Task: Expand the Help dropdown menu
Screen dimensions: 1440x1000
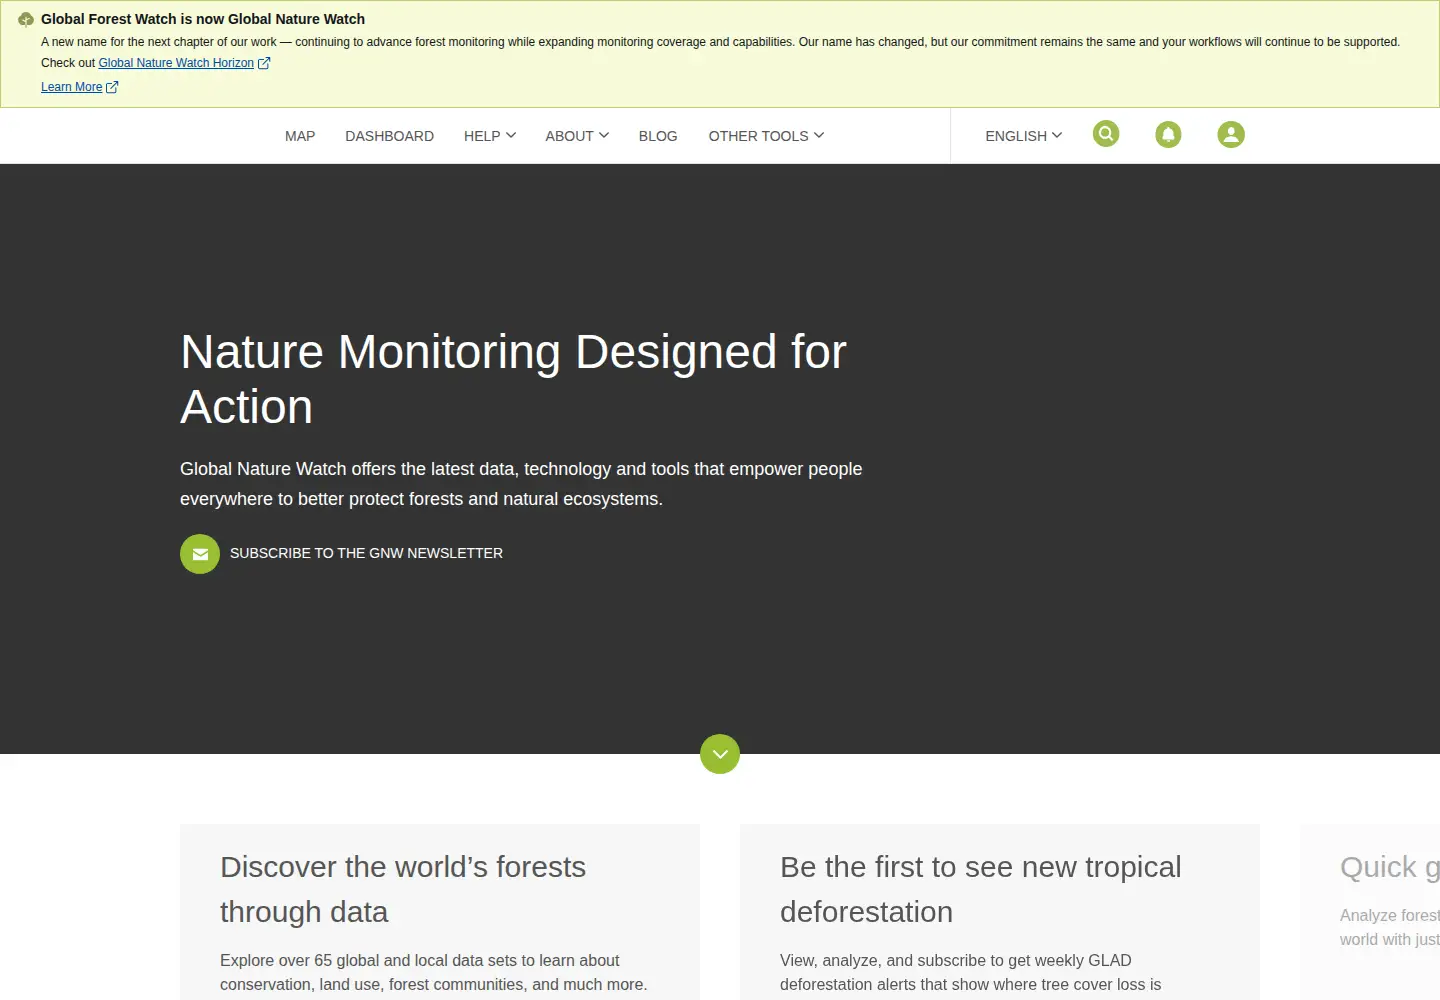Action: pos(490,136)
